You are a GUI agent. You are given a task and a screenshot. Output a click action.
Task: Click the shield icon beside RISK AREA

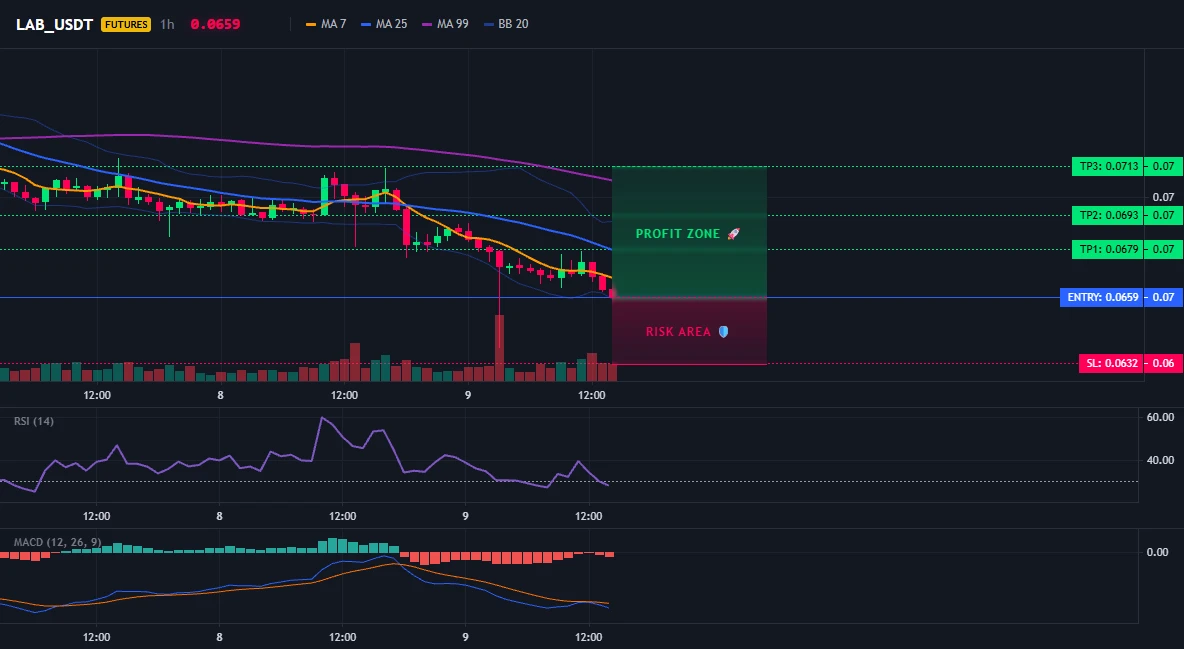pos(723,332)
